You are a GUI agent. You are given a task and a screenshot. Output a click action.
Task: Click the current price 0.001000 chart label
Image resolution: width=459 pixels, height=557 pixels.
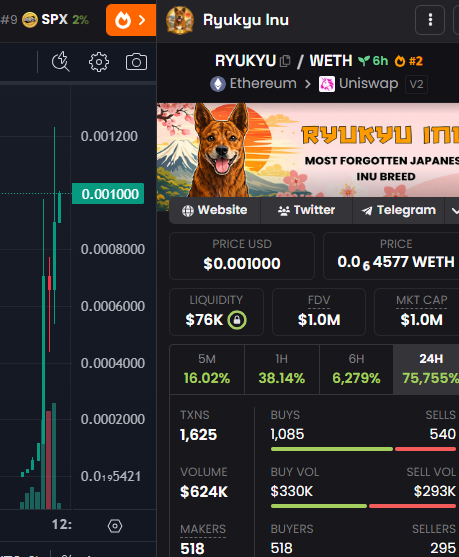click(108, 194)
